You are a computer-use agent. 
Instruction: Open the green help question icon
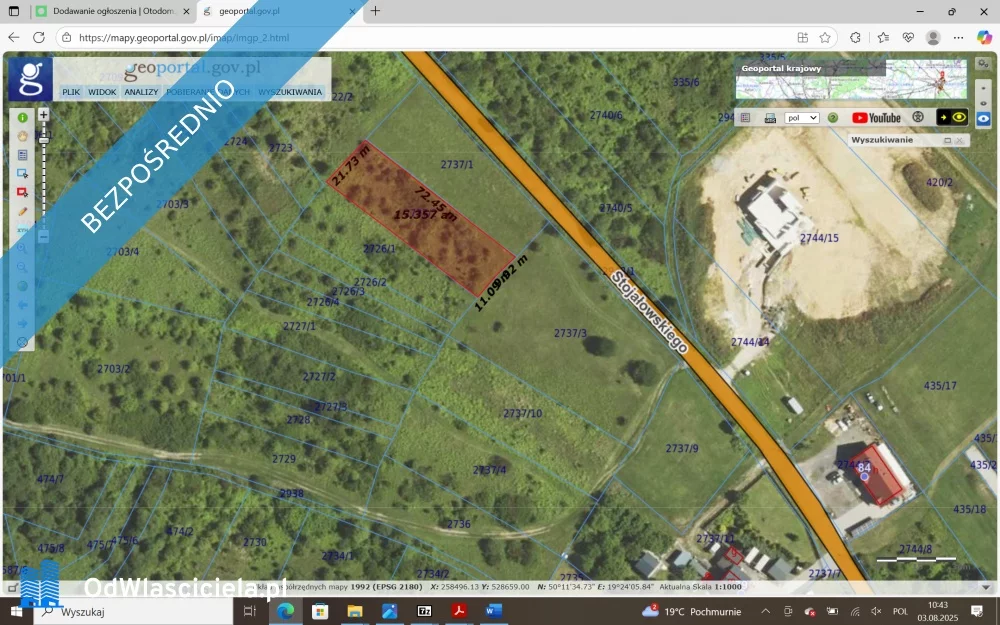(832, 118)
